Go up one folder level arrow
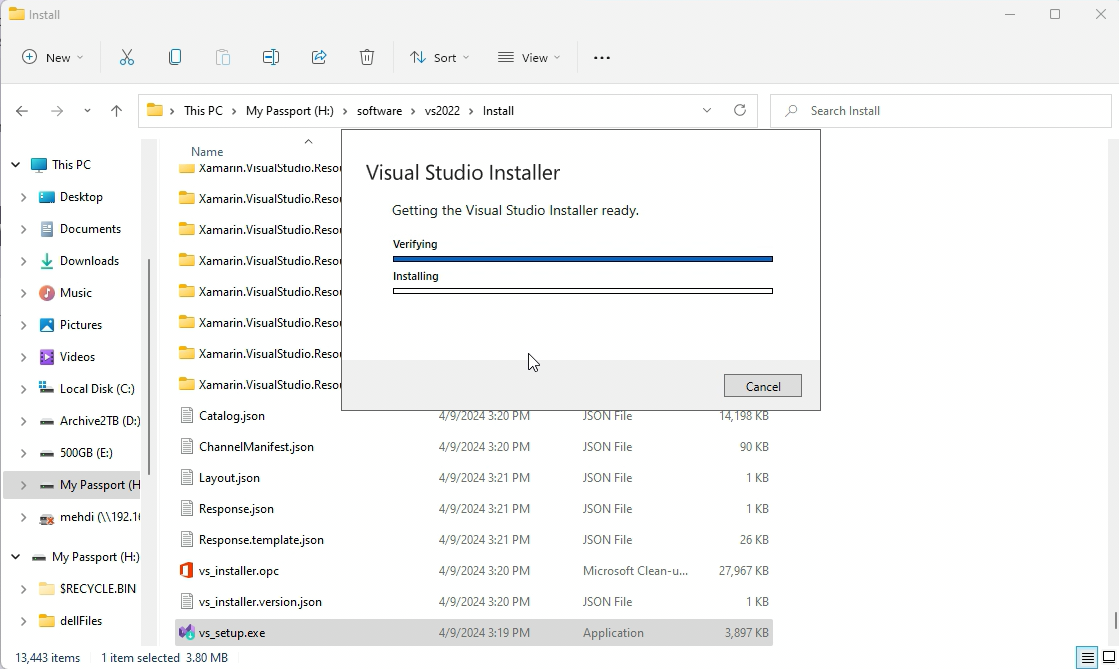Screen dimensions: 1119x669 pos(116,111)
